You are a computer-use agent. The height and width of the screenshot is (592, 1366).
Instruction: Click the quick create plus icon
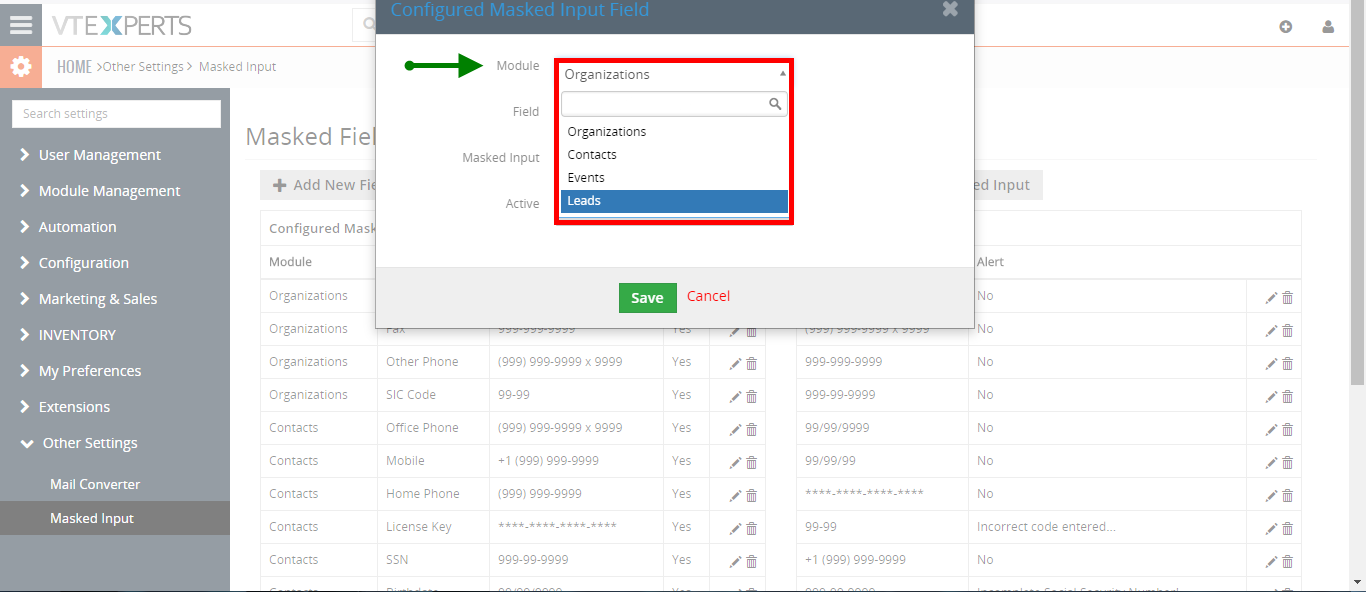[x=1286, y=27]
